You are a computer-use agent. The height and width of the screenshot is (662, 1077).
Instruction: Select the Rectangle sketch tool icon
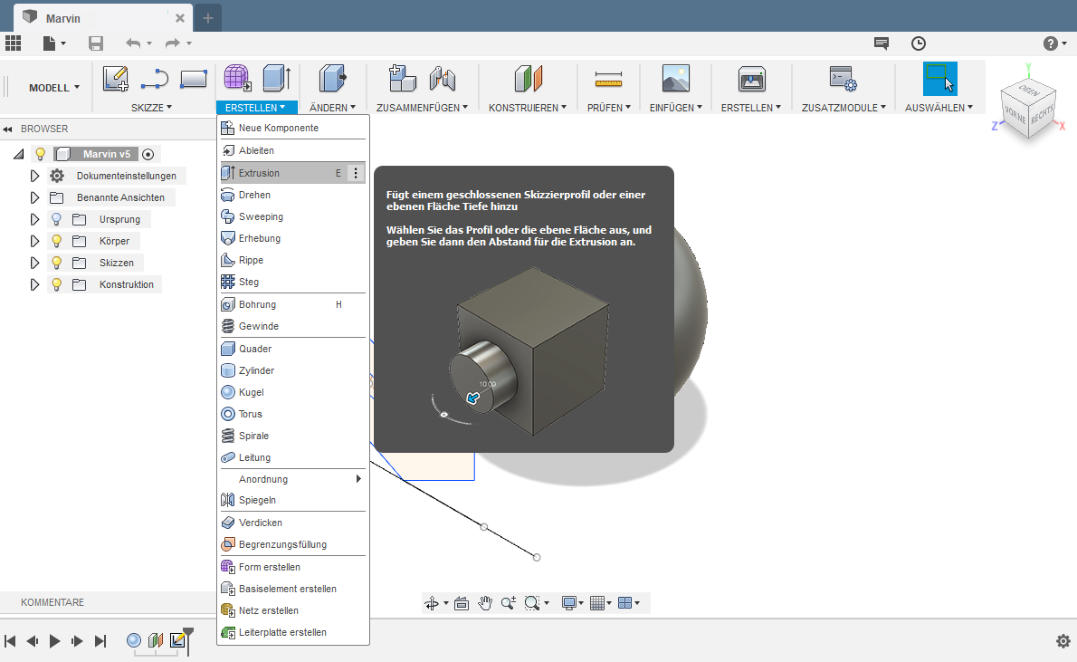[194, 80]
